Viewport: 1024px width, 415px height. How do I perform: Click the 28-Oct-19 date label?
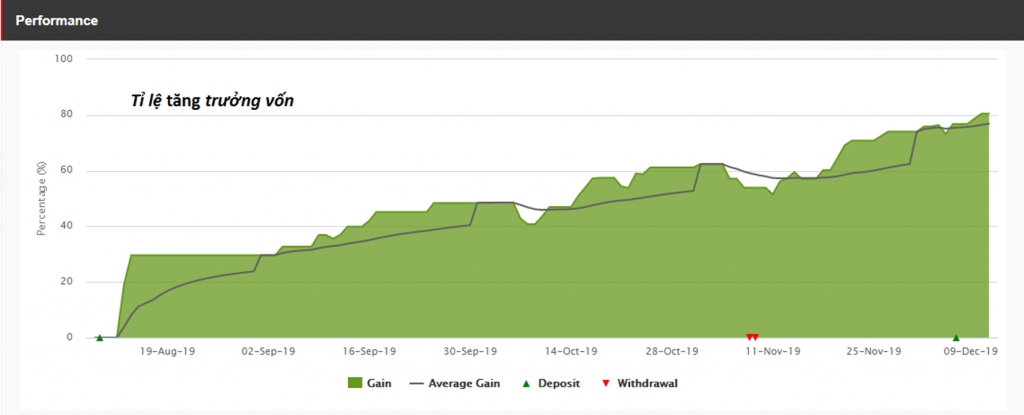pyautogui.click(x=671, y=352)
